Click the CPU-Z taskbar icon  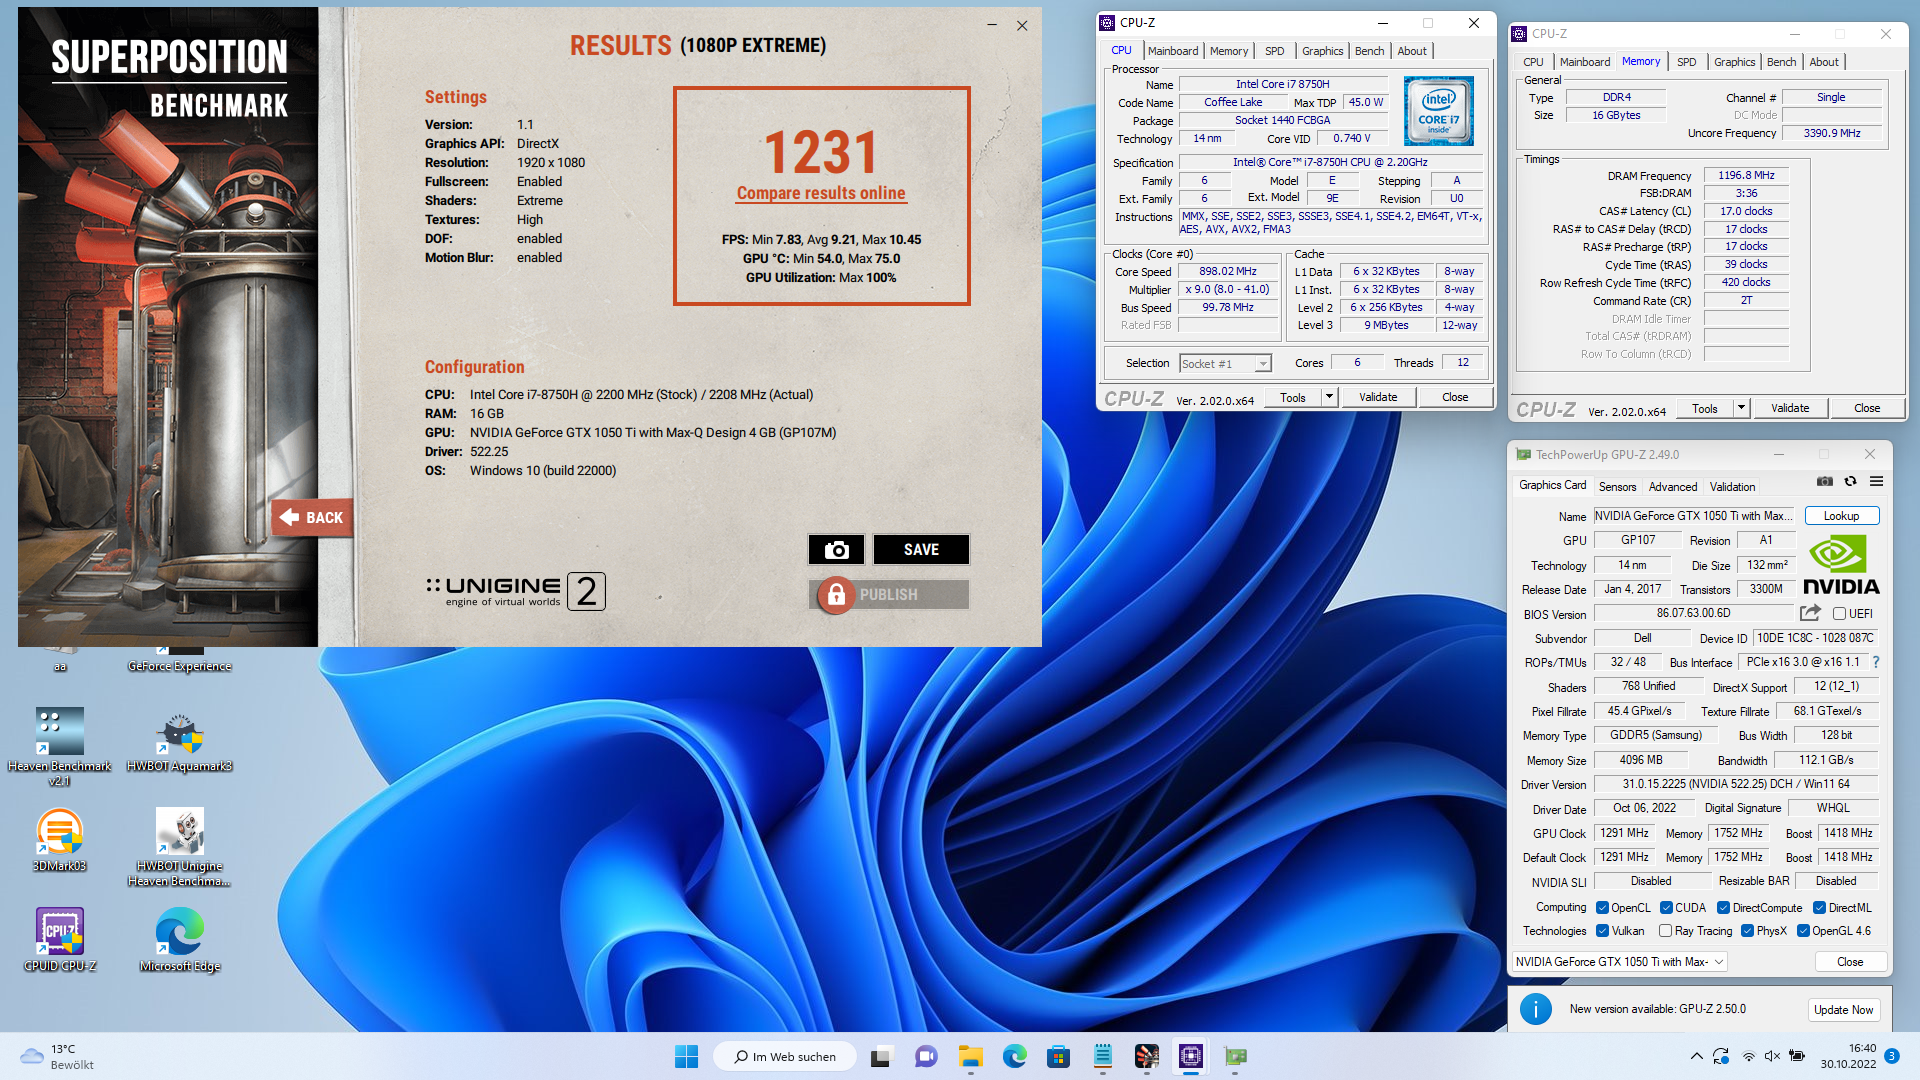coord(1190,1056)
